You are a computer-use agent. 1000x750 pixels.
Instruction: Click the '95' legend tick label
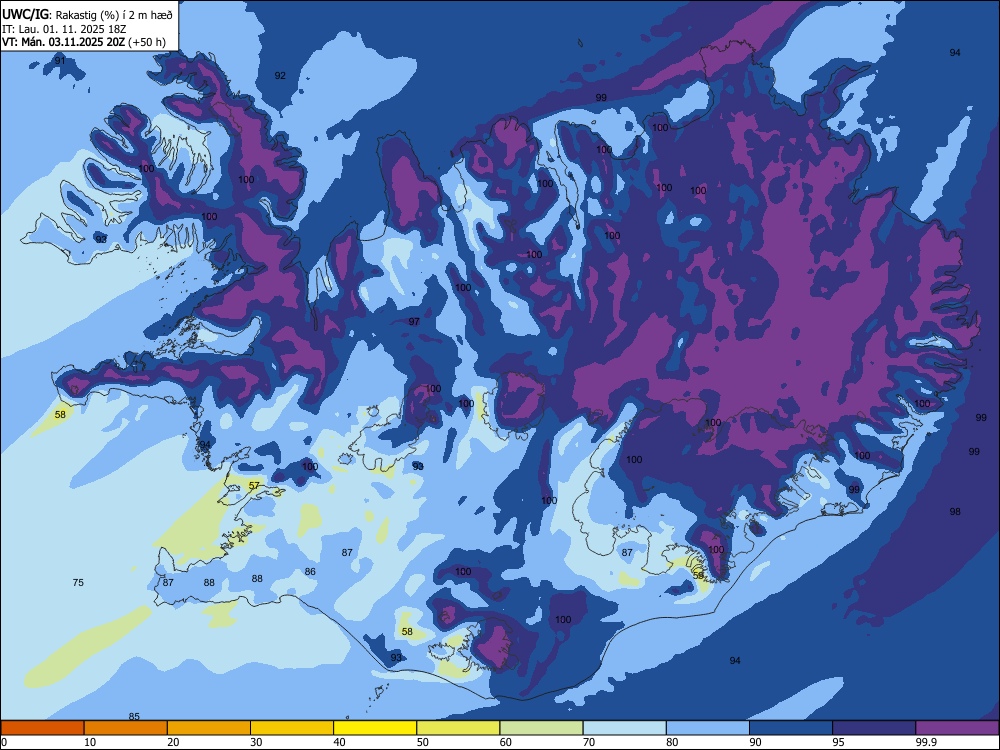[x=839, y=742]
